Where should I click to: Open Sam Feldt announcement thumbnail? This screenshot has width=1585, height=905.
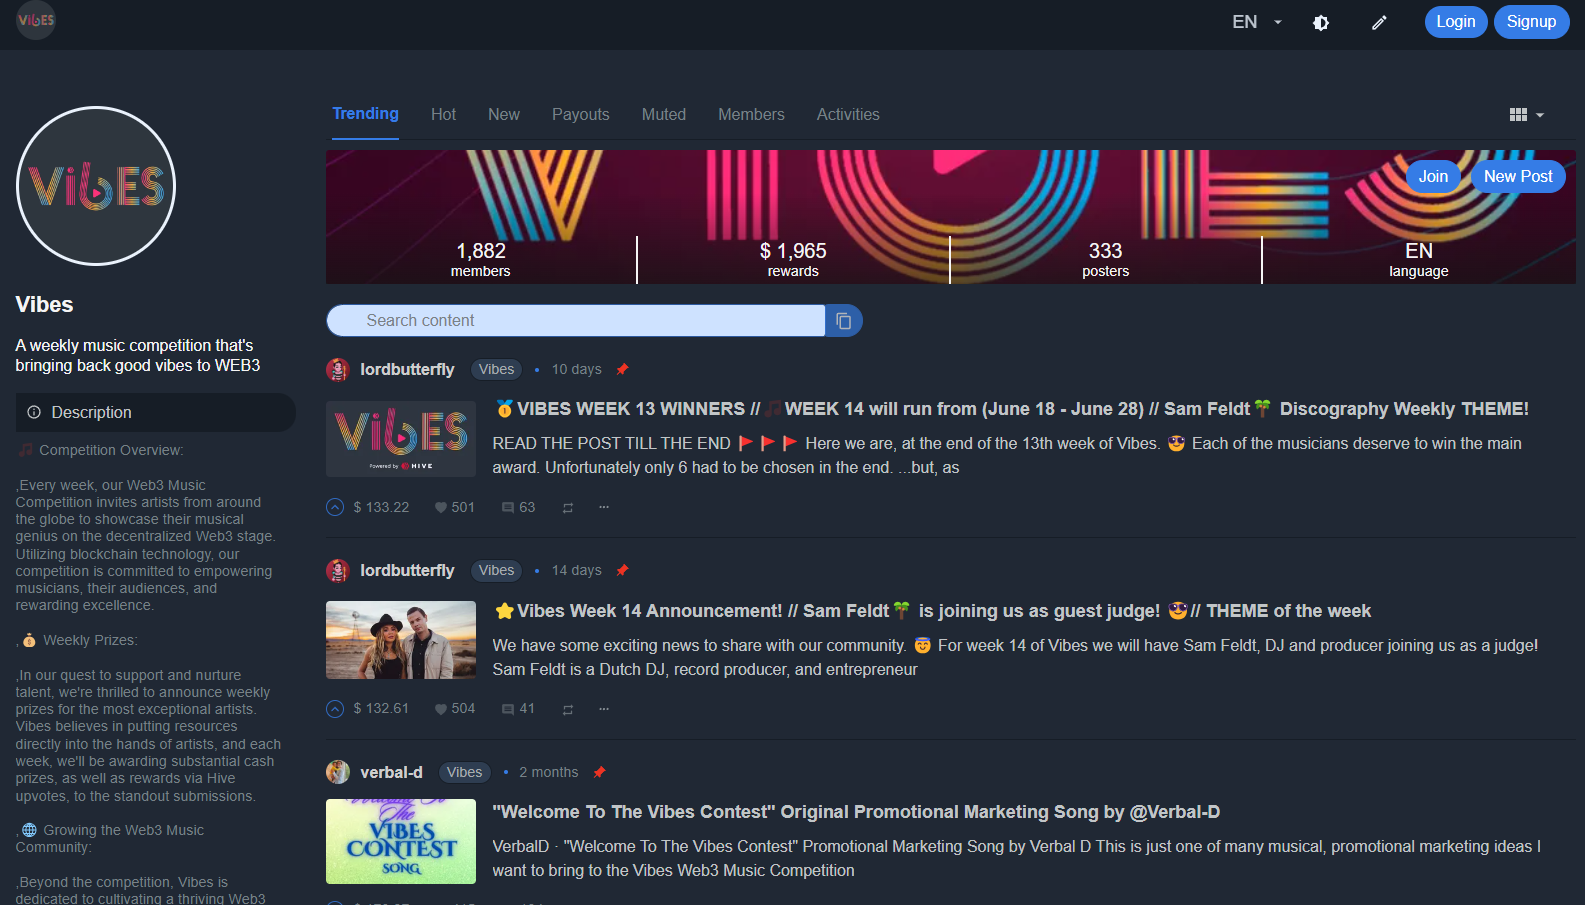(401, 640)
